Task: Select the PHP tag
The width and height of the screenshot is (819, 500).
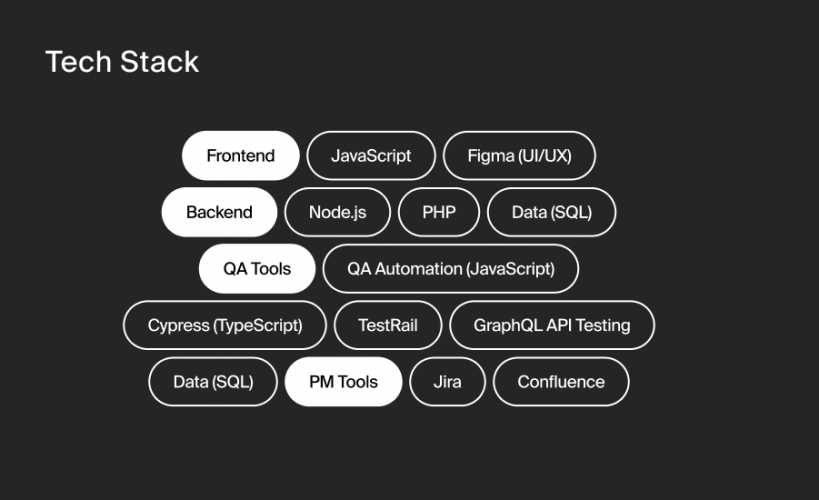Action: pos(438,212)
